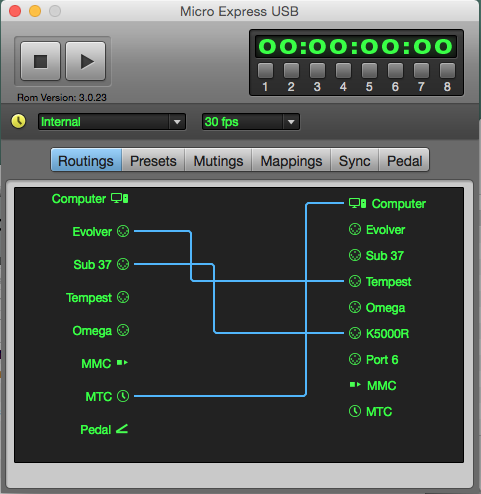This screenshot has height=494, width=481.
Task: Toggle preset button 1 under timecode
Action: 265,70
